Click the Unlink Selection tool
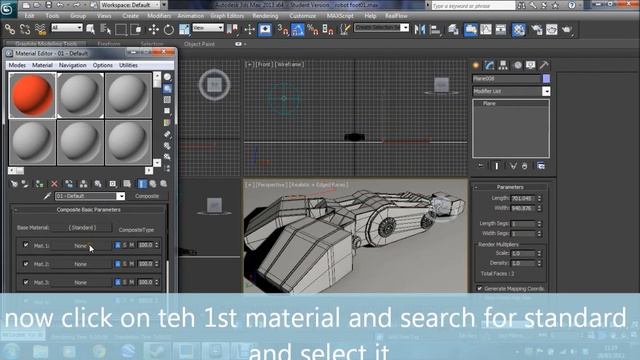The height and width of the screenshot is (360, 640). (25, 29)
